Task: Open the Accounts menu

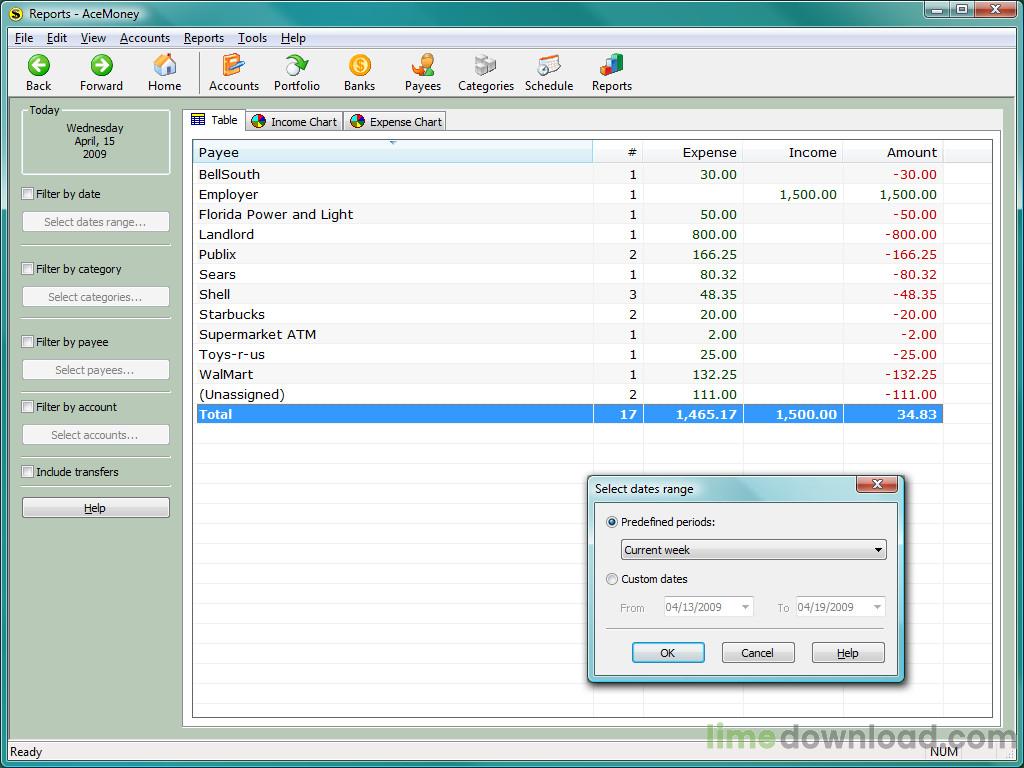Action: (x=145, y=38)
